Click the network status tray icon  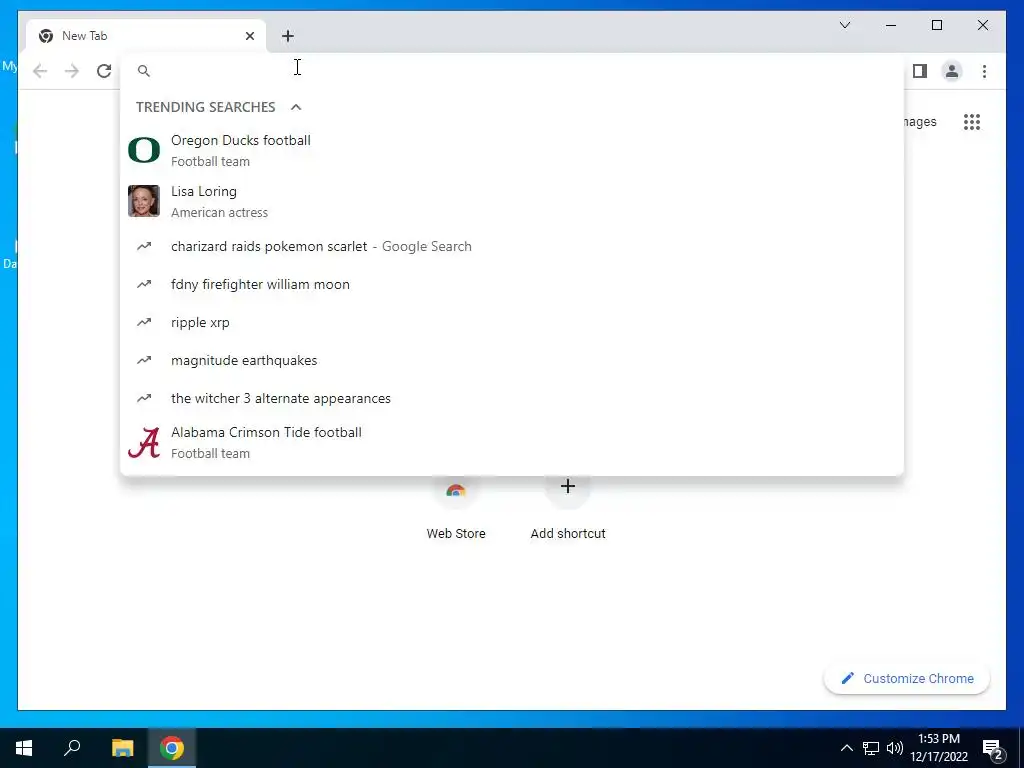(871, 748)
